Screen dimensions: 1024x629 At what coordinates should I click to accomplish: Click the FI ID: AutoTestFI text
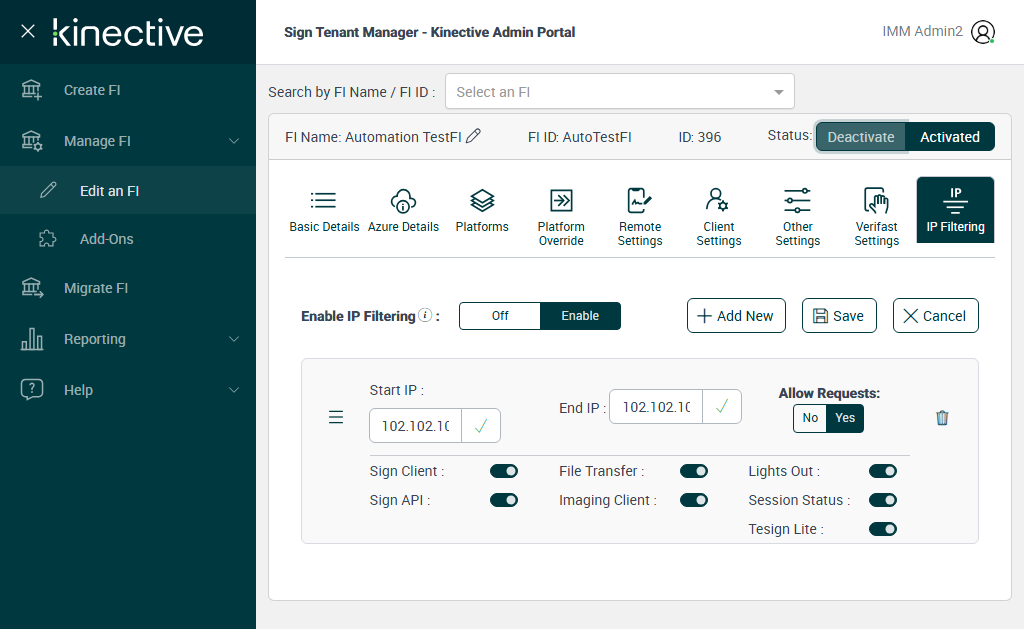click(x=579, y=137)
